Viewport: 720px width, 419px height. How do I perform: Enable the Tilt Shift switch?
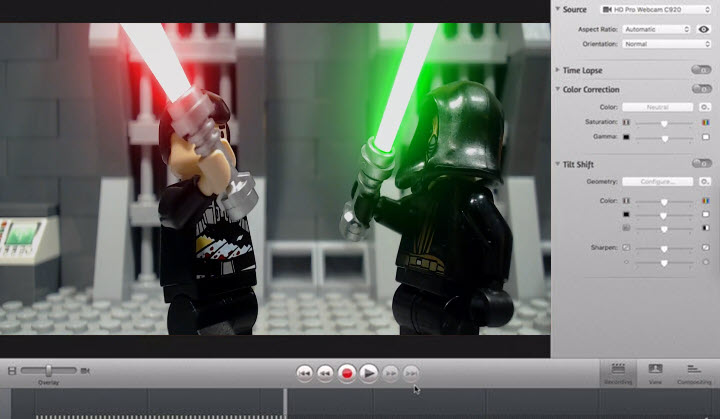tap(702, 163)
